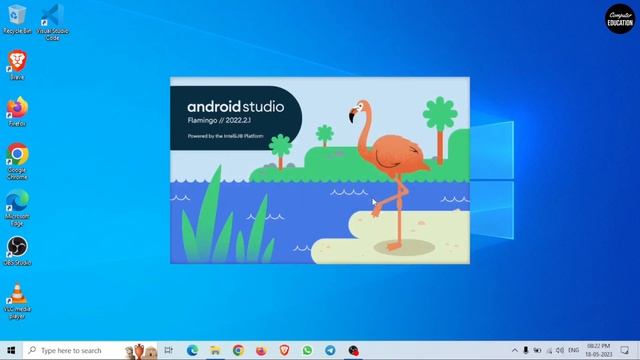Launch Brave browser from the taskbar

(284, 350)
